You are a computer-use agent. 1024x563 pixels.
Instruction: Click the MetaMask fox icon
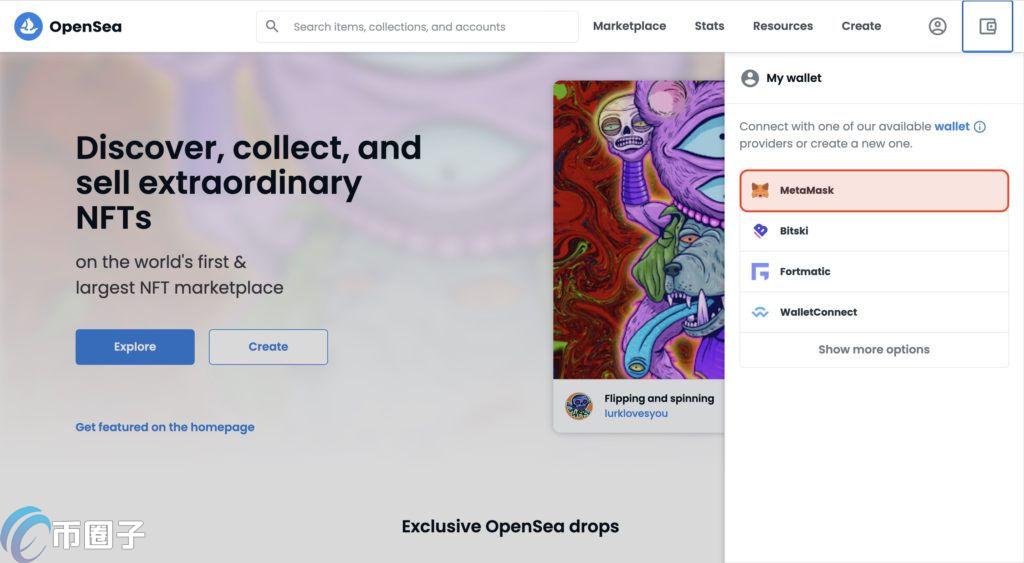click(x=760, y=191)
